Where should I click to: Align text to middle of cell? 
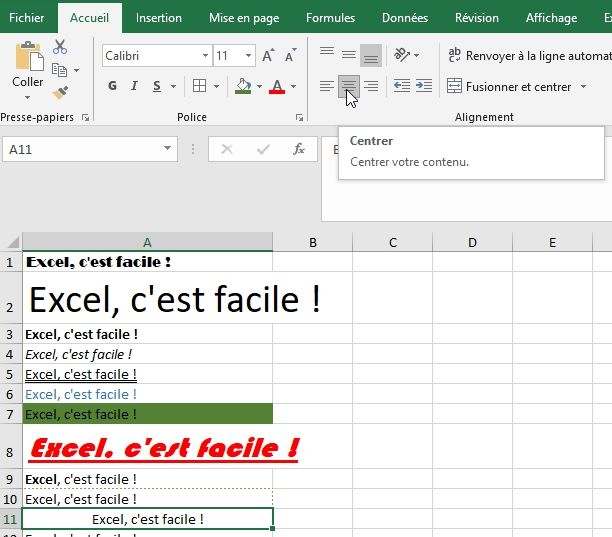349,55
